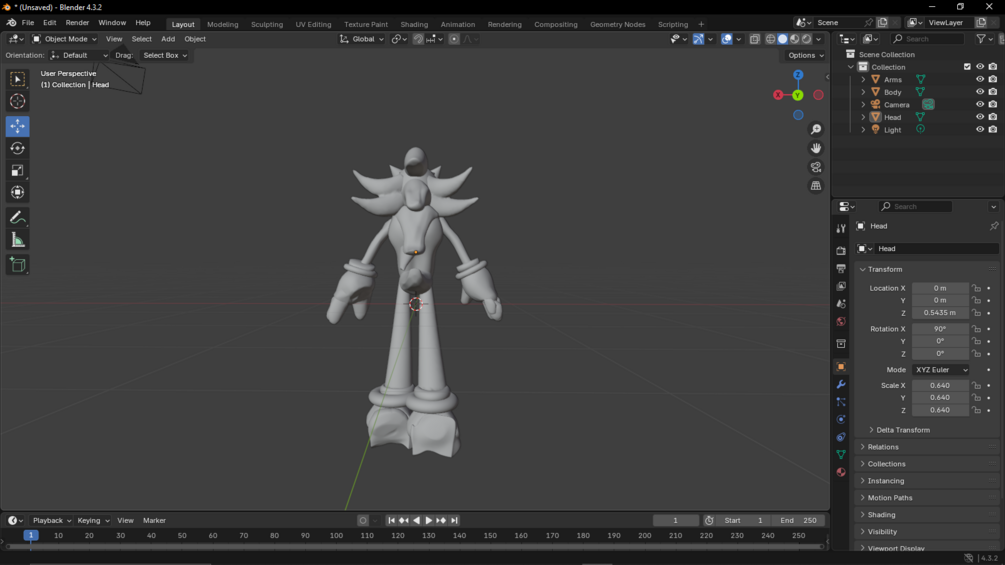Screen dimensions: 1005x565
Task: Select the Measure tool
Action: (17, 240)
